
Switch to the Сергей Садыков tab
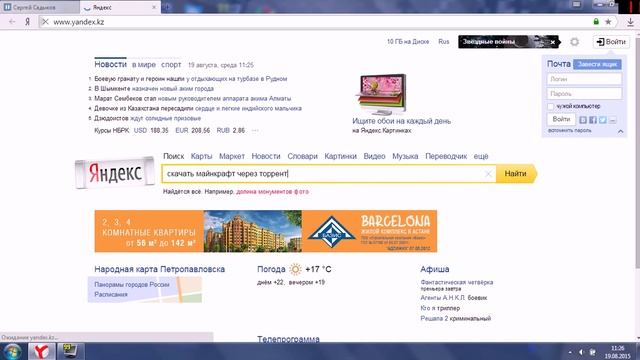(x=40, y=7)
